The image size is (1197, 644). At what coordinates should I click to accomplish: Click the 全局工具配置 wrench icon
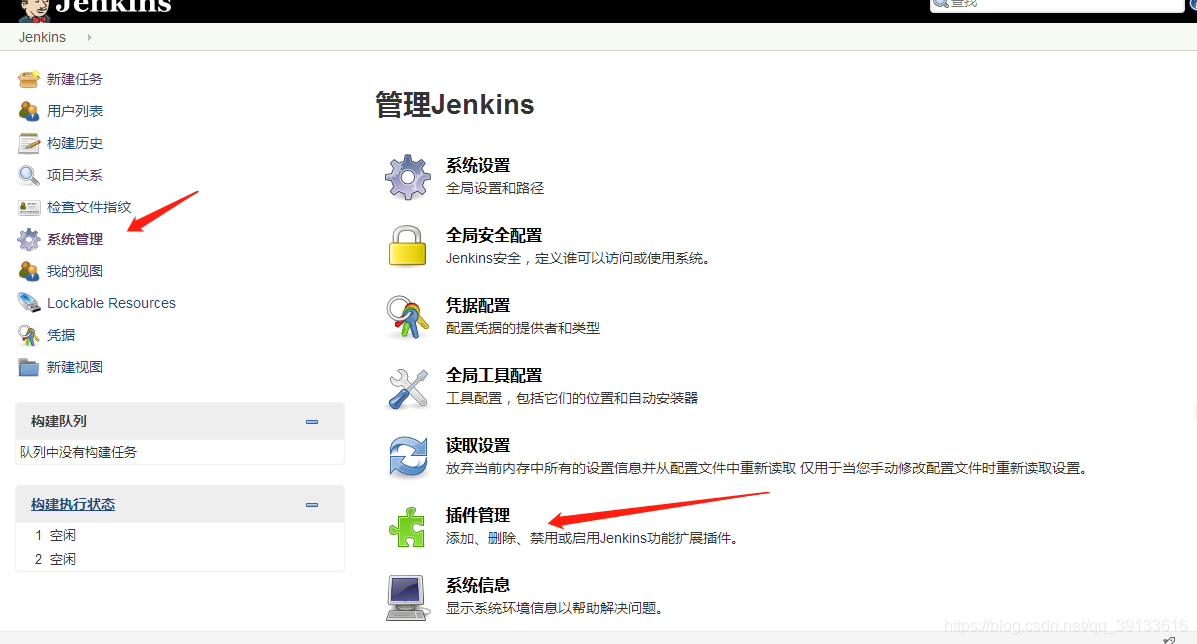[408, 388]
